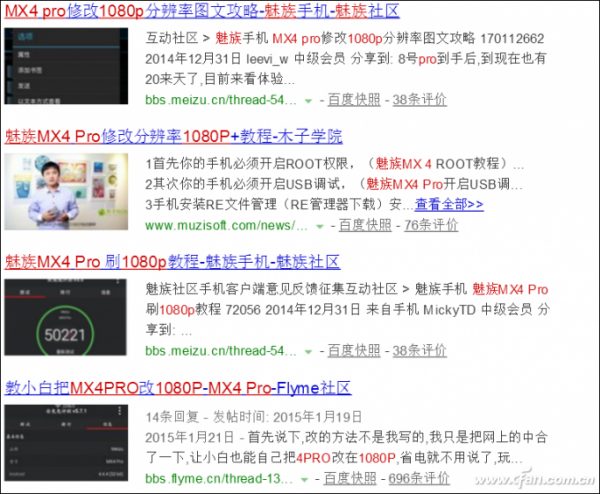This screenshot has width=600, height=494.
Task: Open the '魅族MX4 Pro修改分辨率1080P+教程-木子学院' title
Action: [x=173, y=136]
